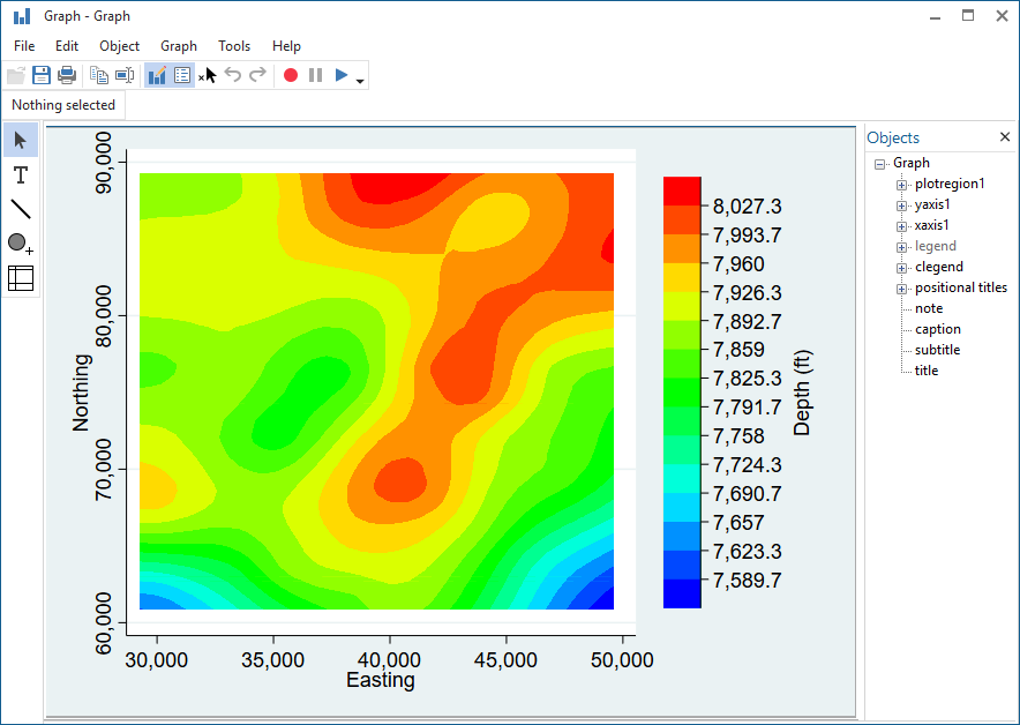1020x725 pixels.
Task: Select the Add Text tool
Action: tap(21, 176)
